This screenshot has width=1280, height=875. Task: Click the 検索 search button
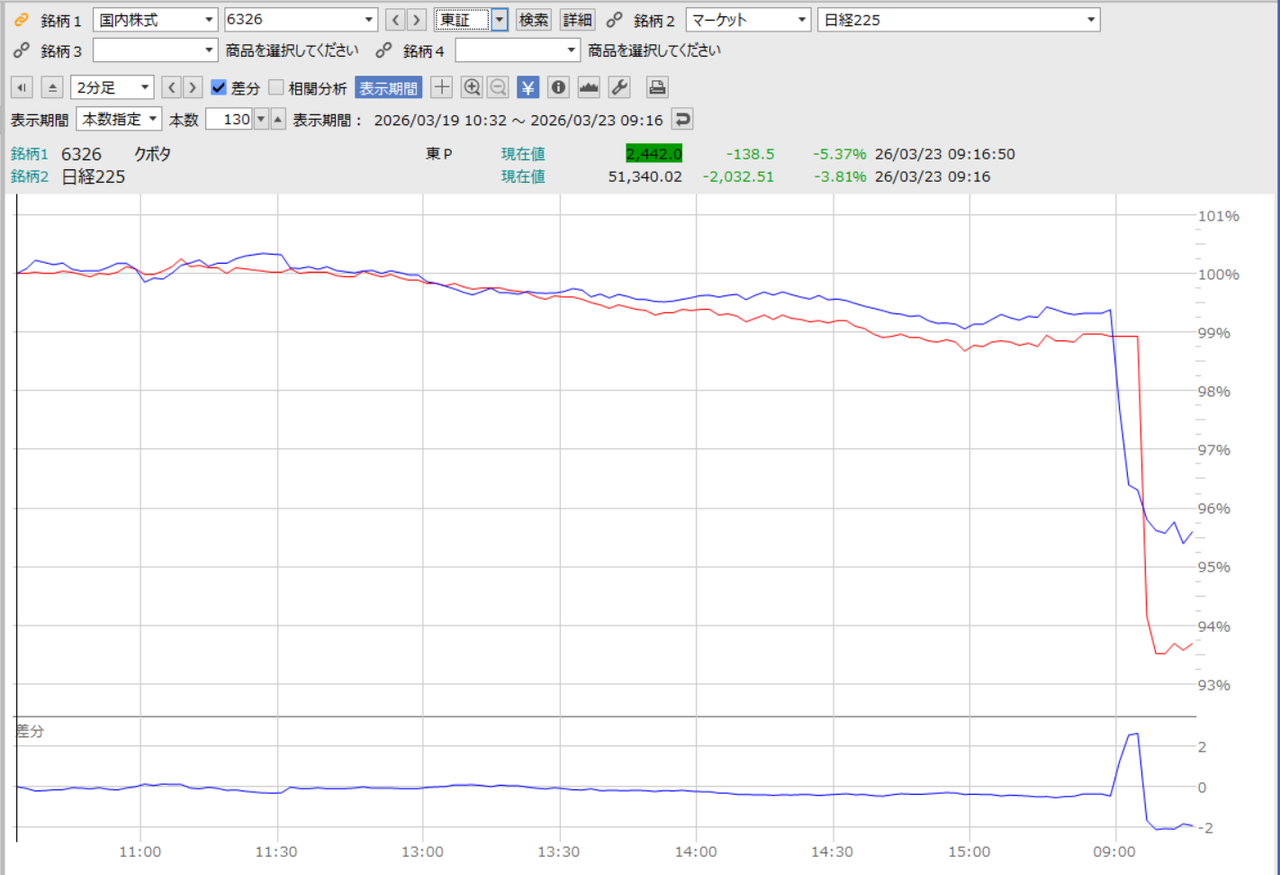tap(534, 20)
